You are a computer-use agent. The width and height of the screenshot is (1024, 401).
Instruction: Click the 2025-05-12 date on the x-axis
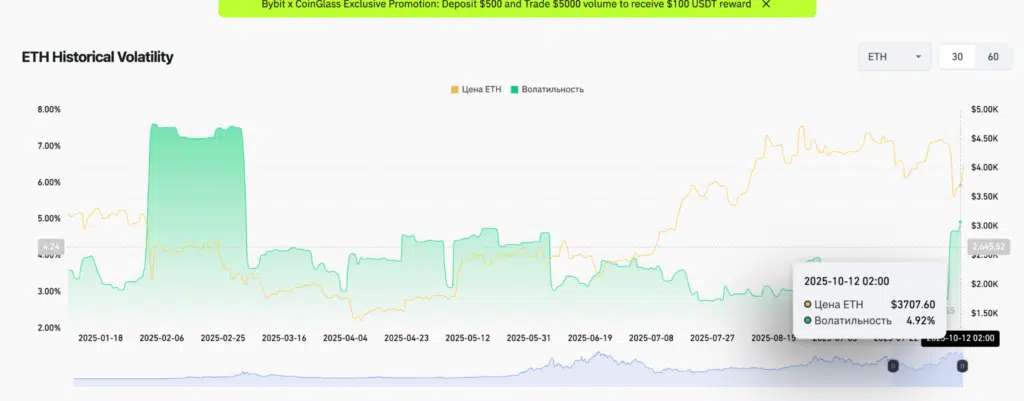470,338
